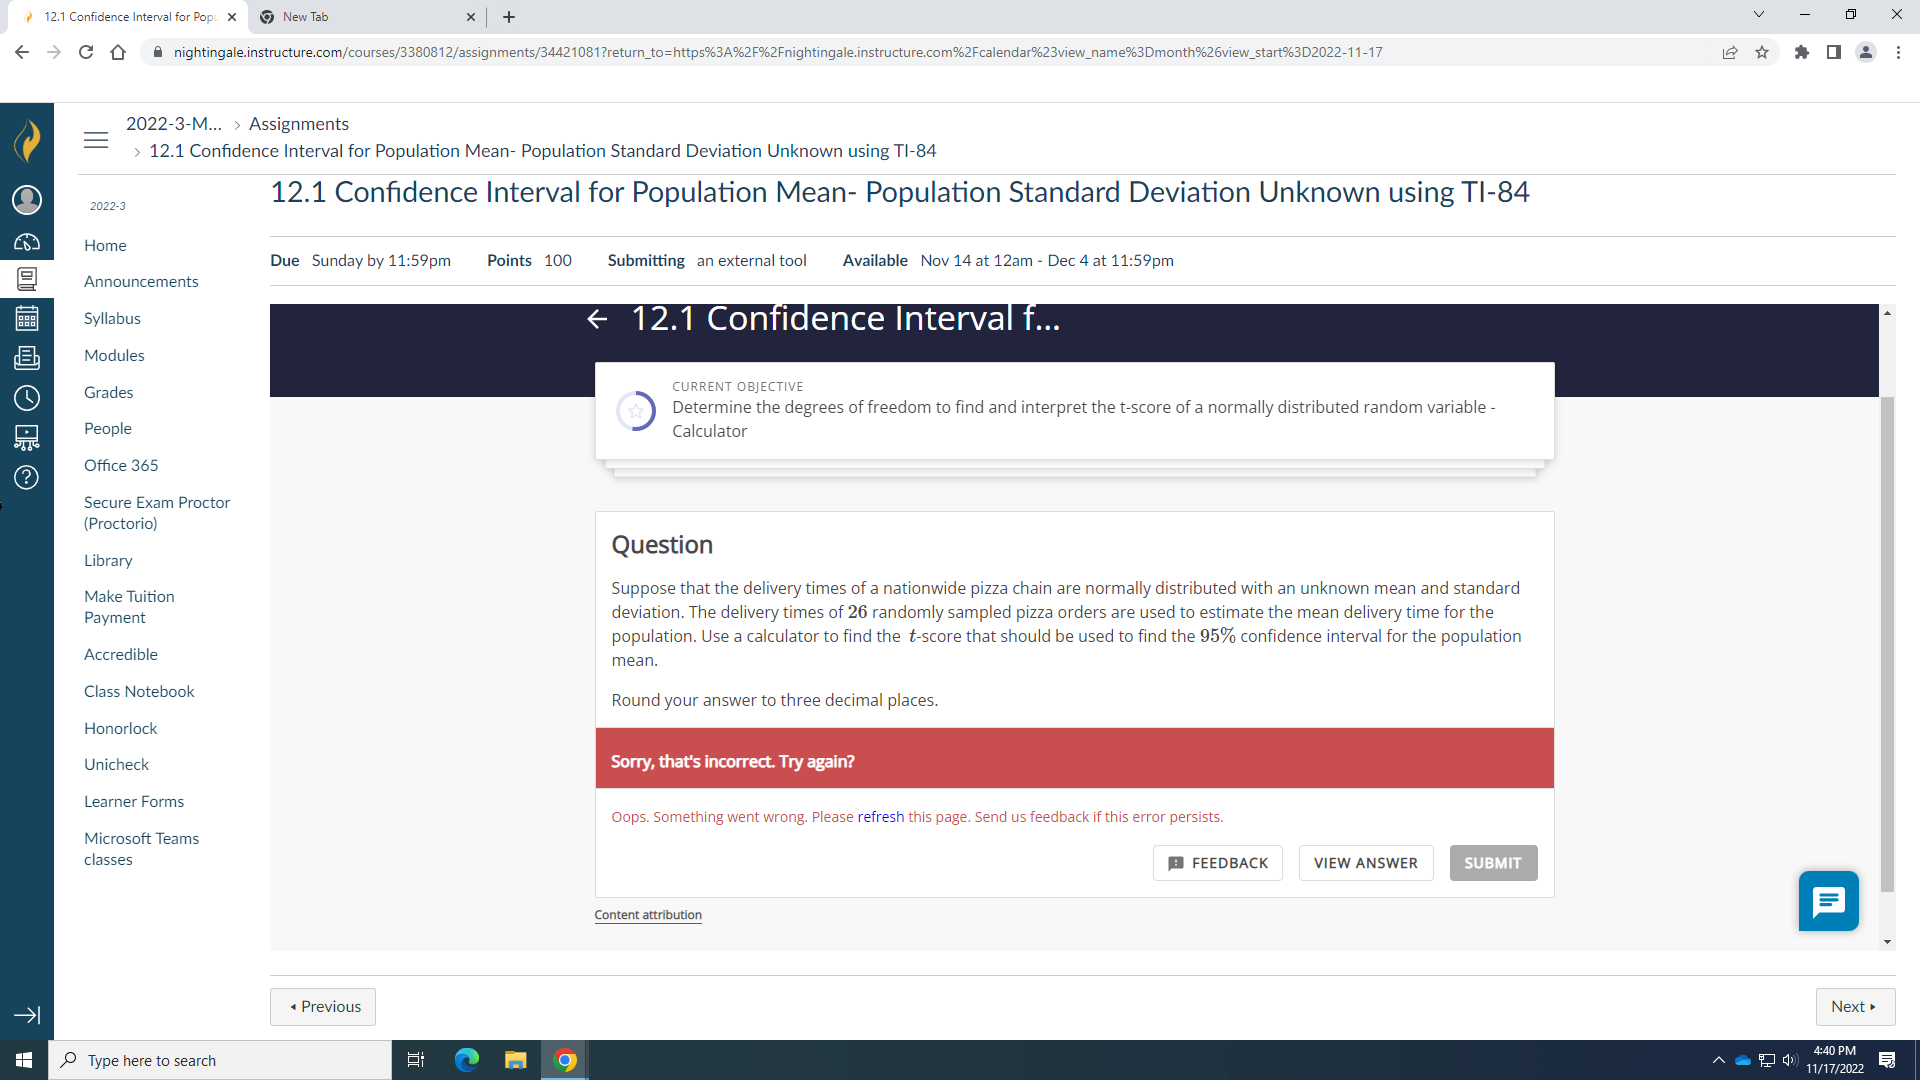Open the Canvas Account avatar icon
This screenshot has height=1080, width=1920.
coord(27,200)
